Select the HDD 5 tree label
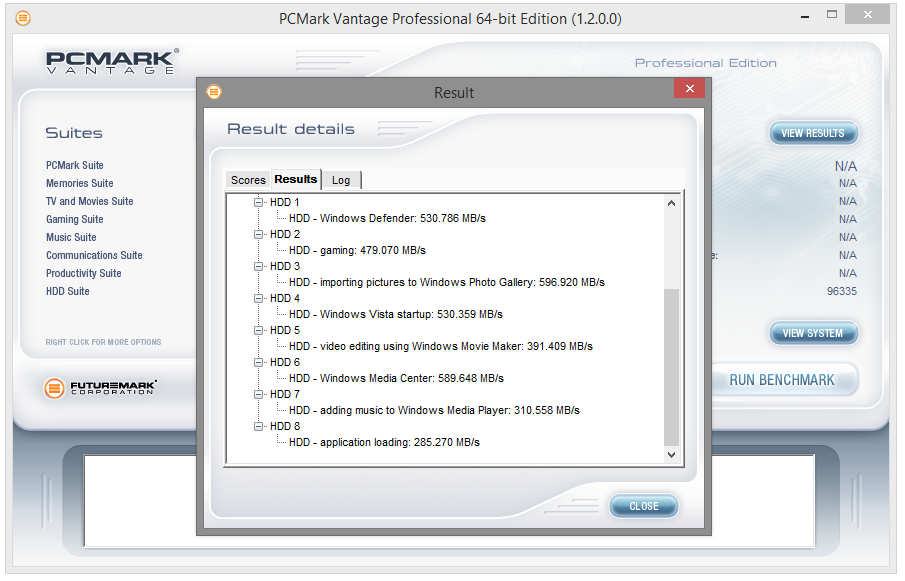 tap(285, 331)
